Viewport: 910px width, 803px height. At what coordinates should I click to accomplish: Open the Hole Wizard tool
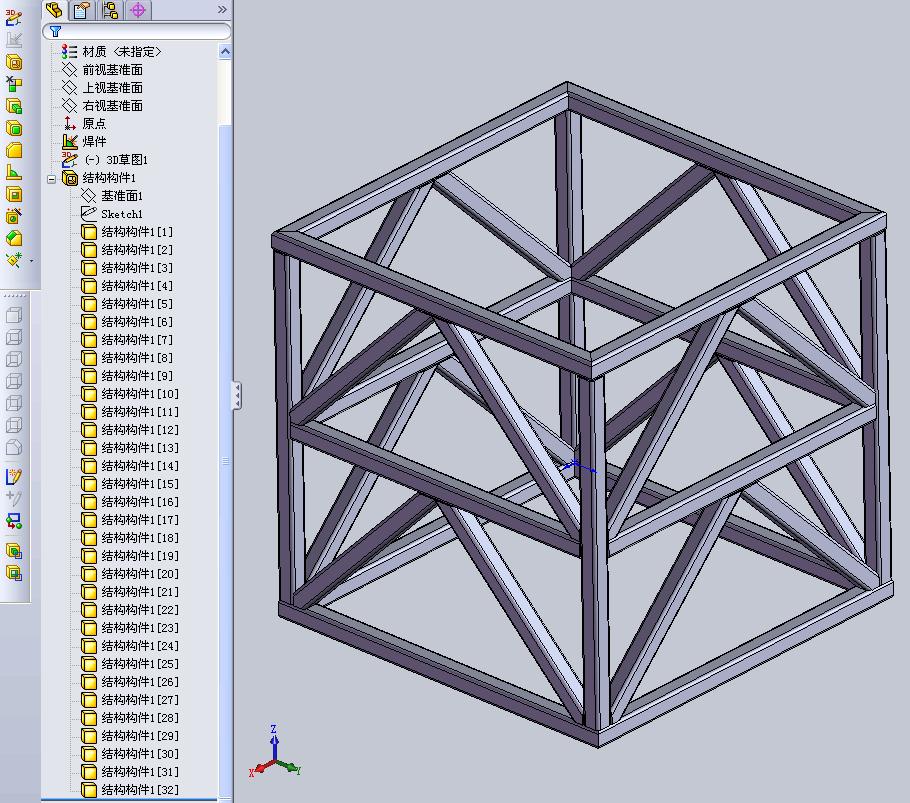click(x=13, y=216)
